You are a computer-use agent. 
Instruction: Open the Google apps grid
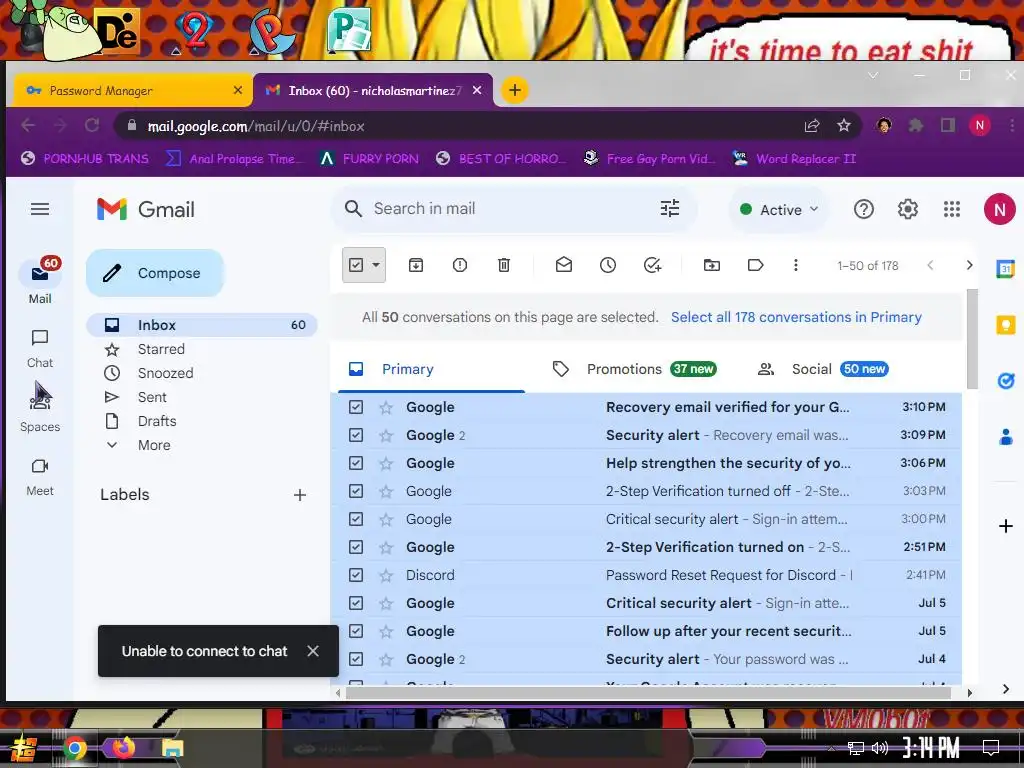tap(952, 209)
